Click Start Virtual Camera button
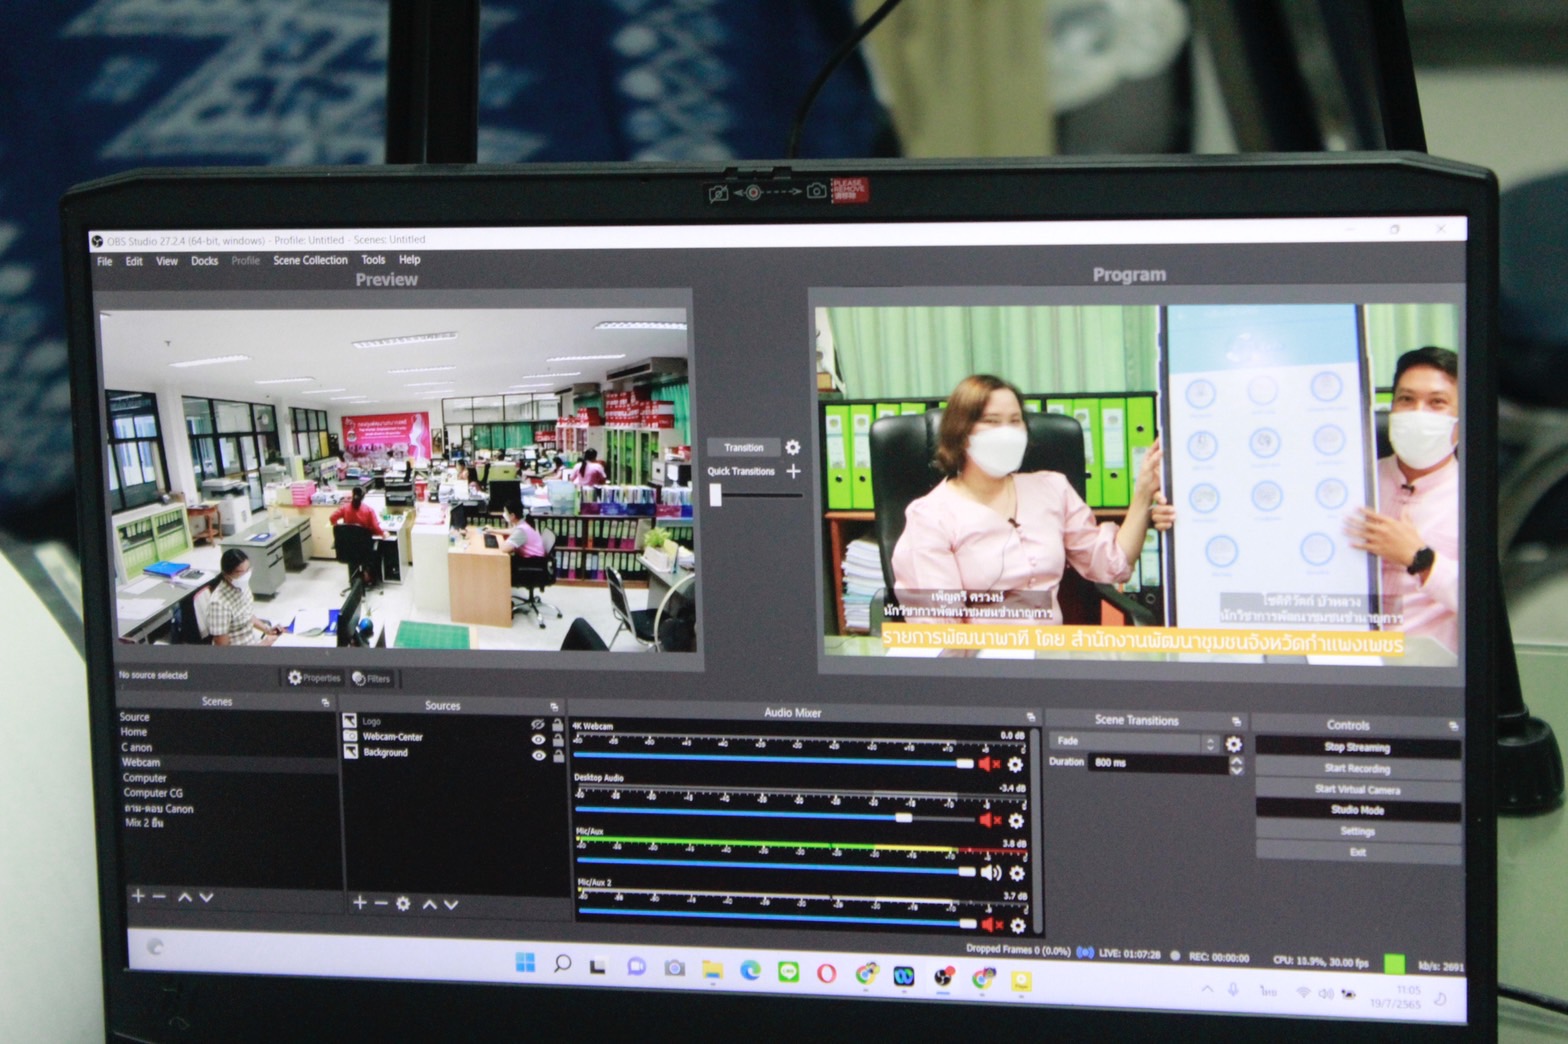The image size is (1568, 1044). pos(1357,789)
